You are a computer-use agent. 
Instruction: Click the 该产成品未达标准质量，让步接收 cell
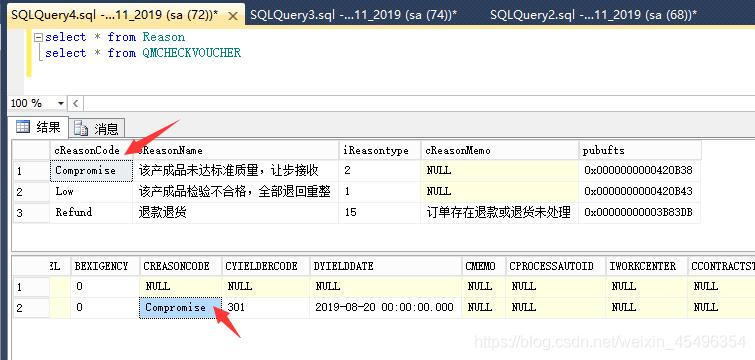tap(235, 170)
